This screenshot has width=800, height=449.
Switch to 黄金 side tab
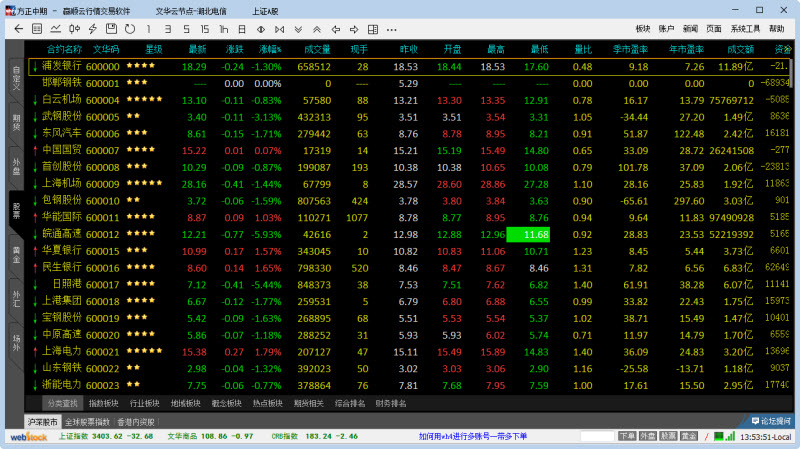(16, 255)
